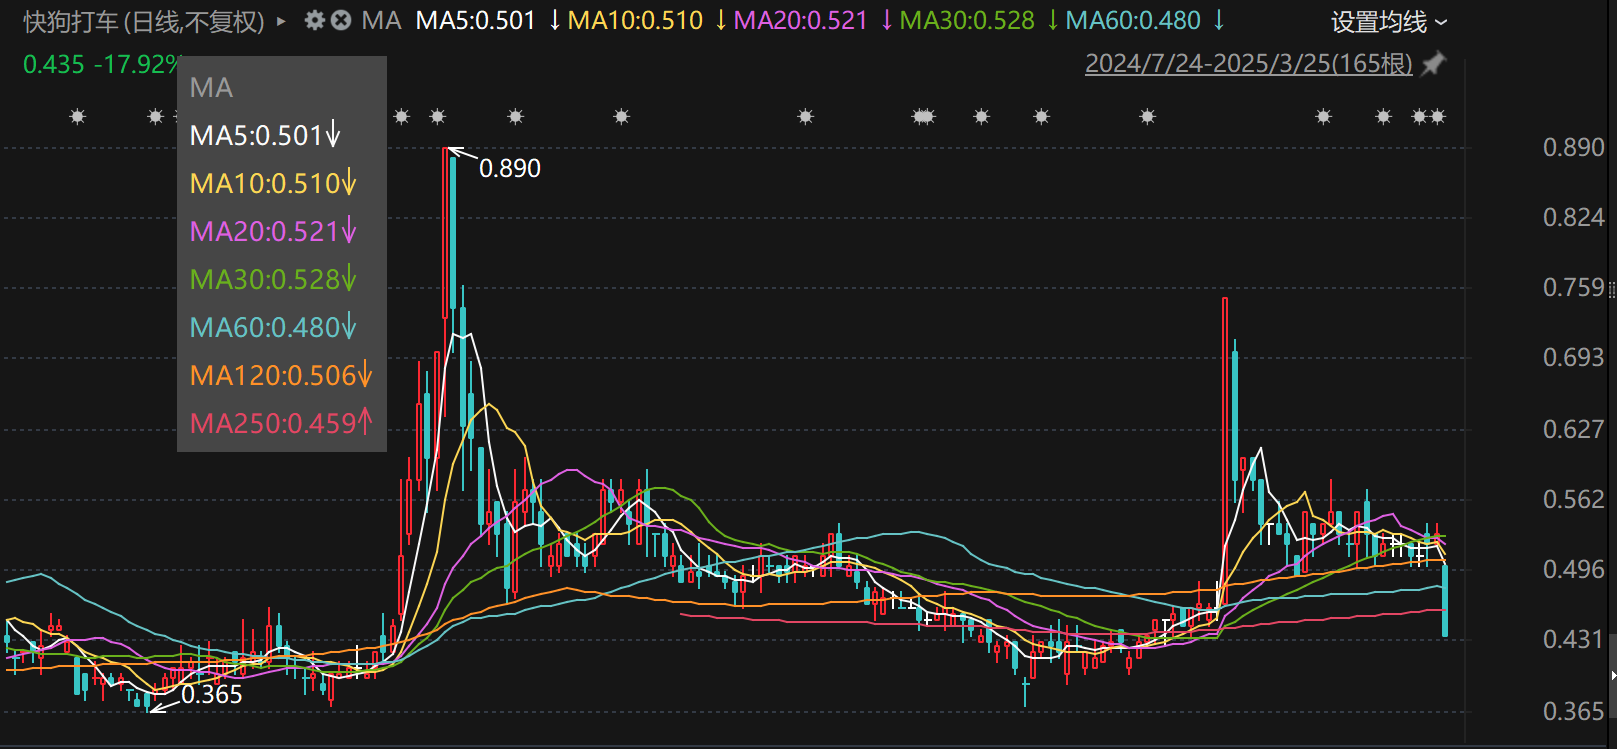
Task: Select MA20:0.521 in the header row
Action: point(801,21)
